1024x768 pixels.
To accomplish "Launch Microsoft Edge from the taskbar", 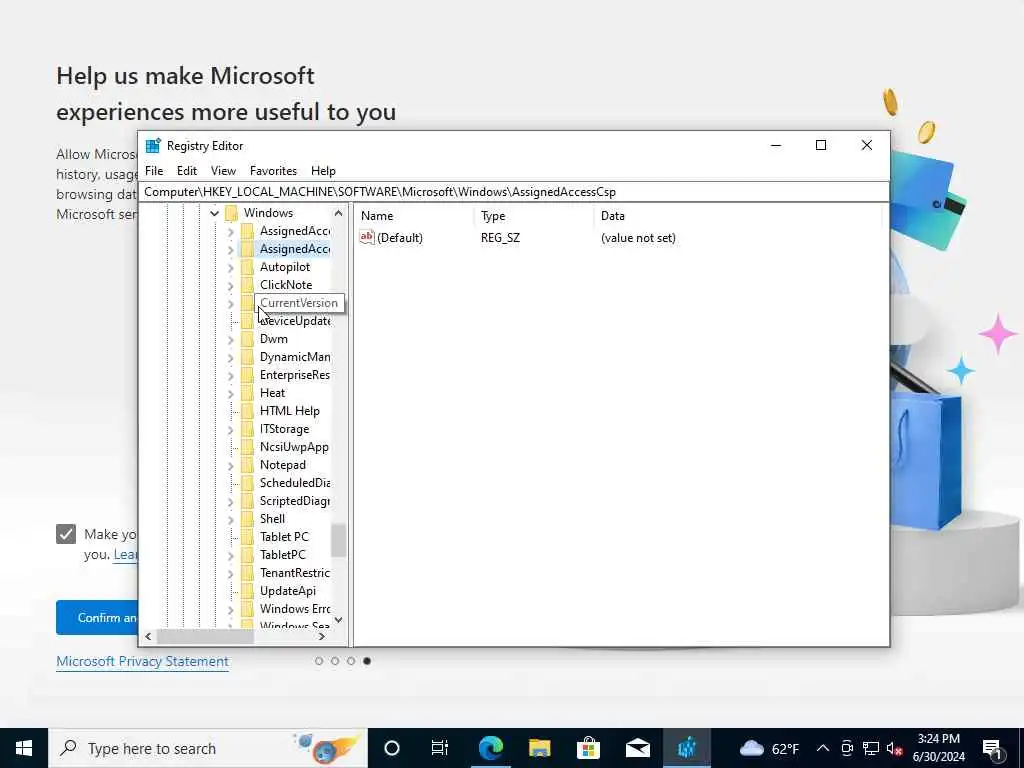I will [x=490, y=748].
